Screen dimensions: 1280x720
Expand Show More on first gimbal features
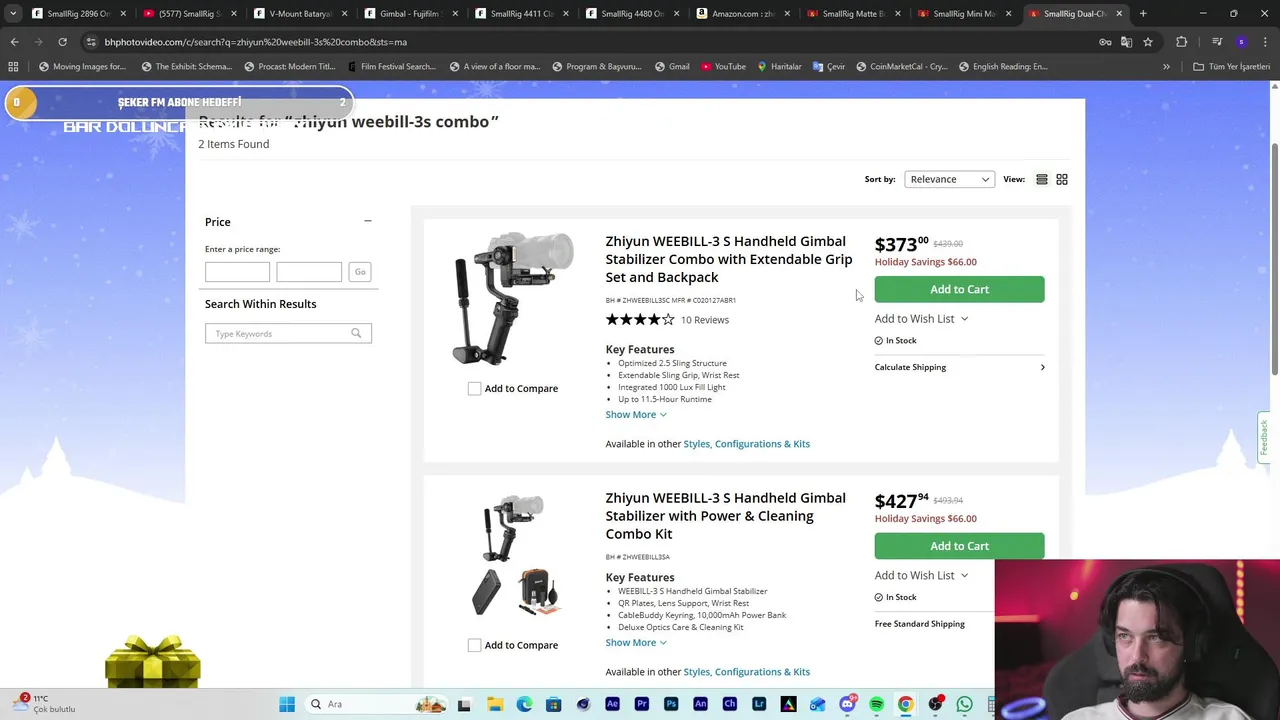pyautogui.click(x=635, y=414)
